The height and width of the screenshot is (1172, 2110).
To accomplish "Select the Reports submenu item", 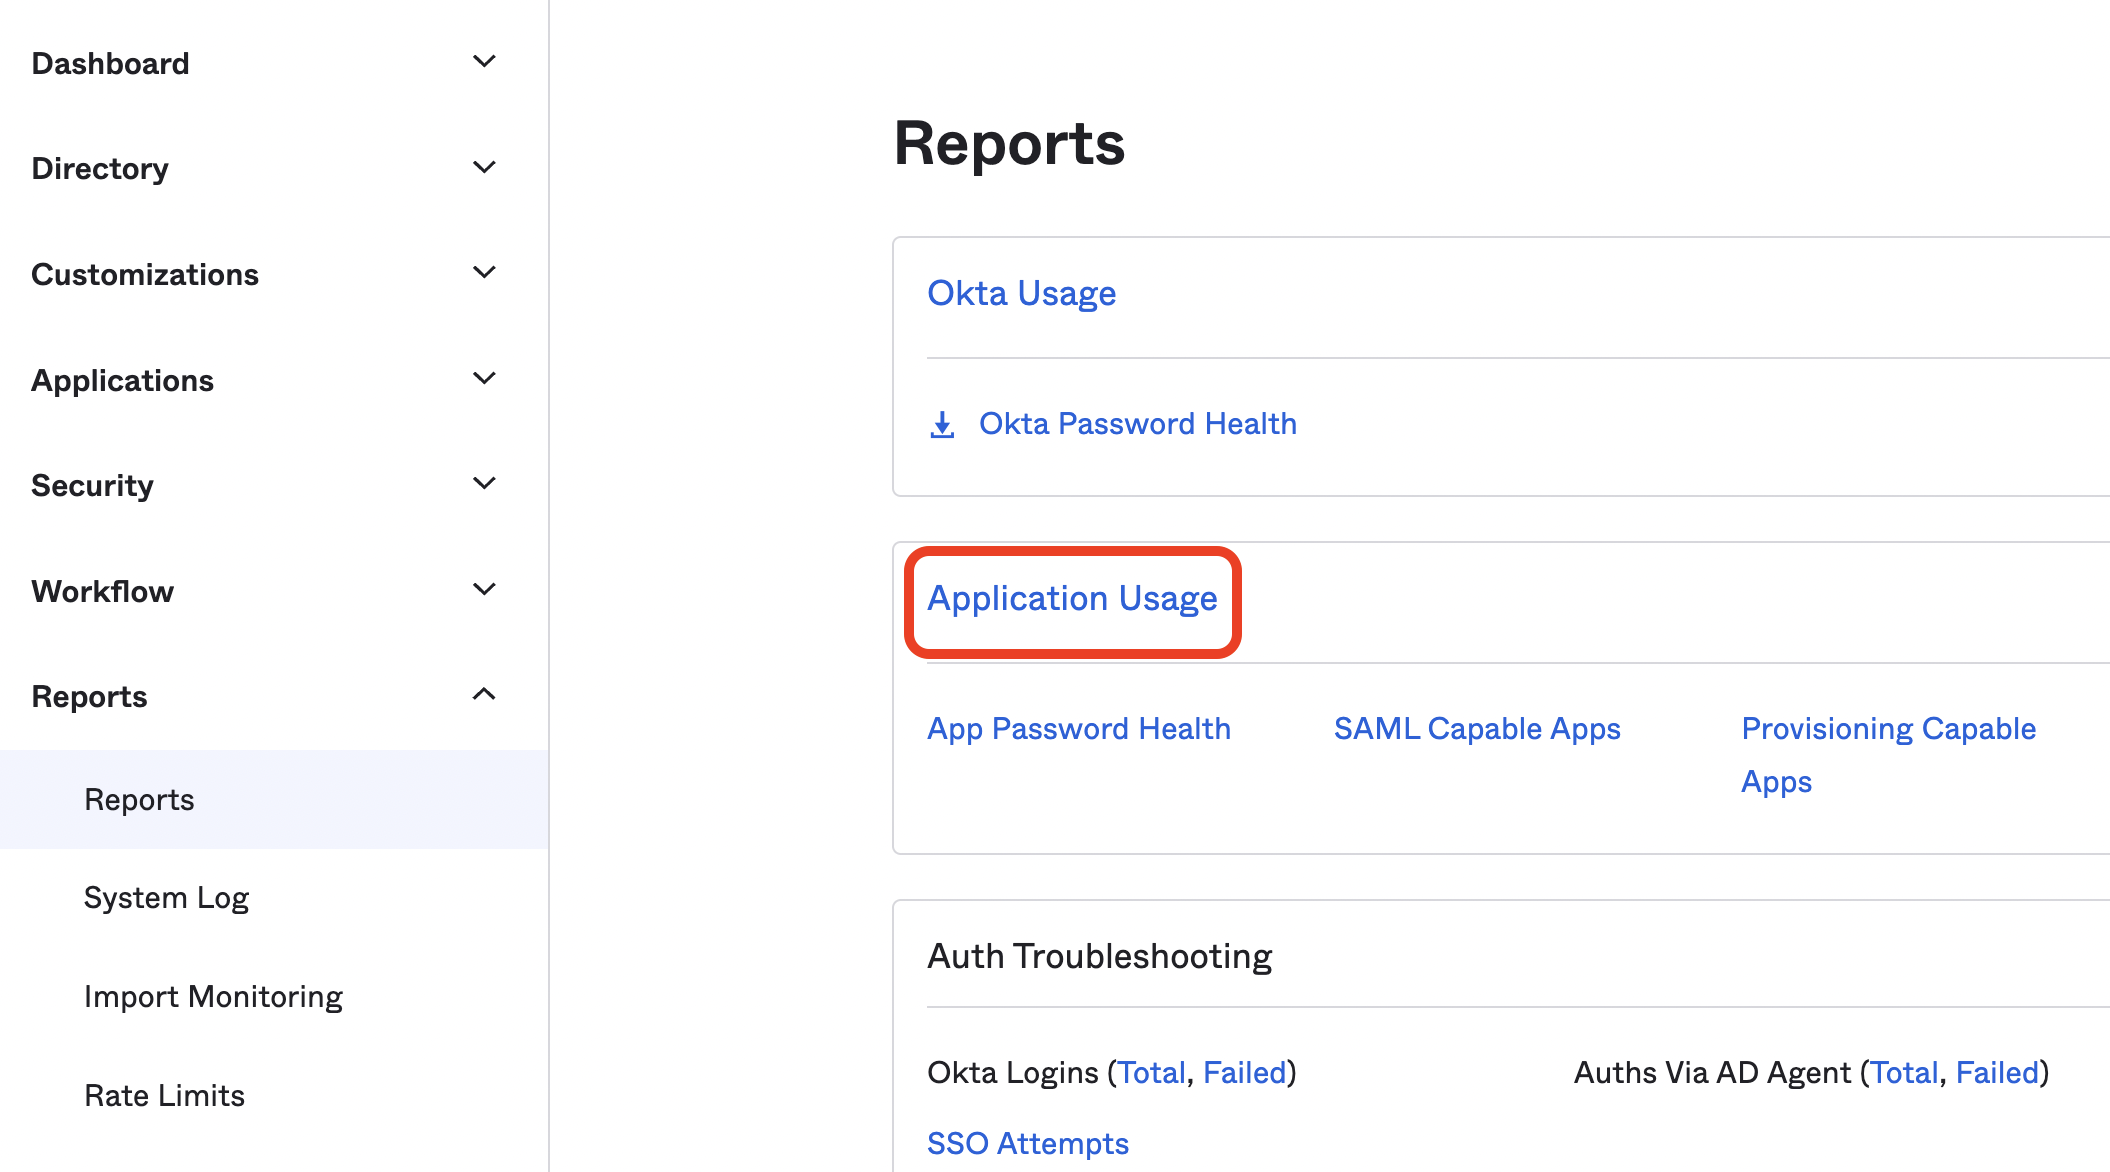I will (x=139, y=800).
